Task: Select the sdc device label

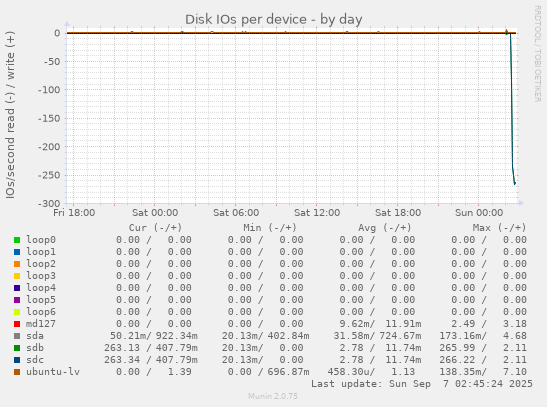Action: pos(35,360)
